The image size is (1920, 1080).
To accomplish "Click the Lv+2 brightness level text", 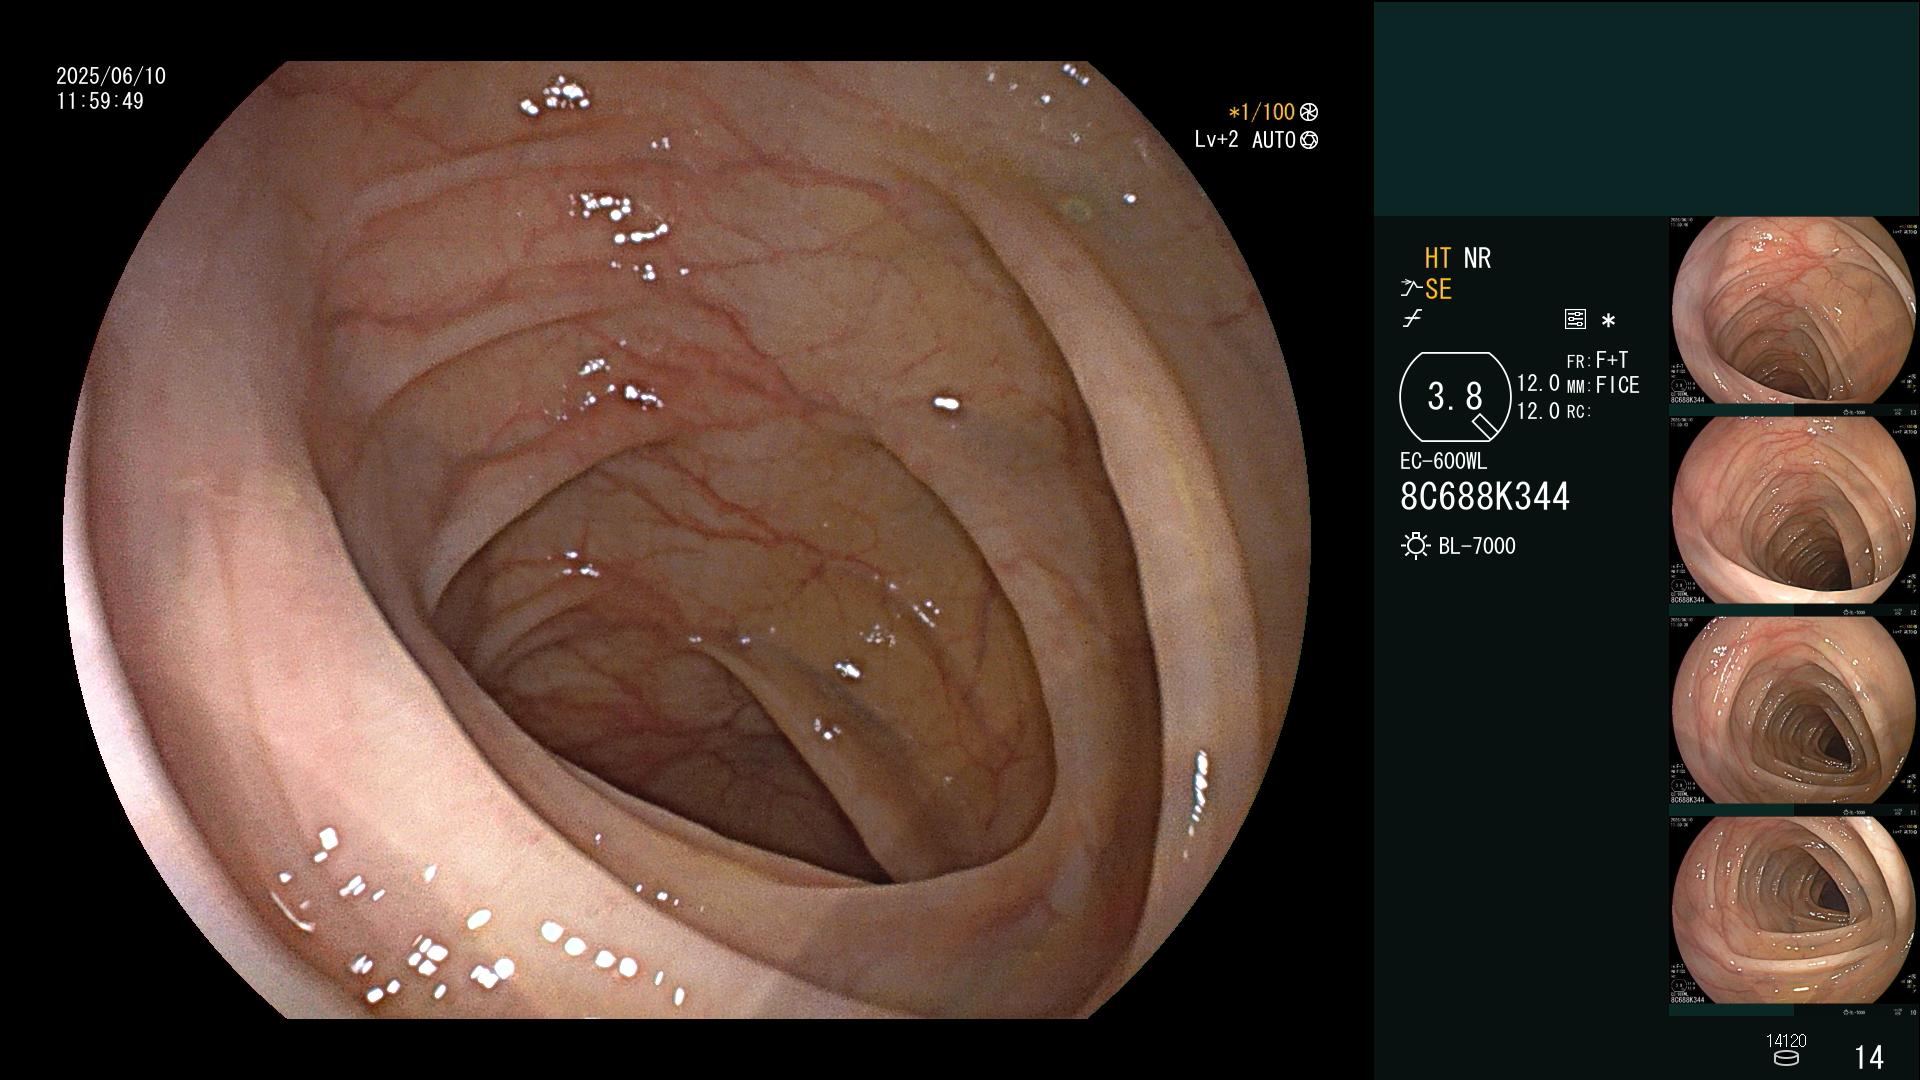I will click(x=1216, y=140).
